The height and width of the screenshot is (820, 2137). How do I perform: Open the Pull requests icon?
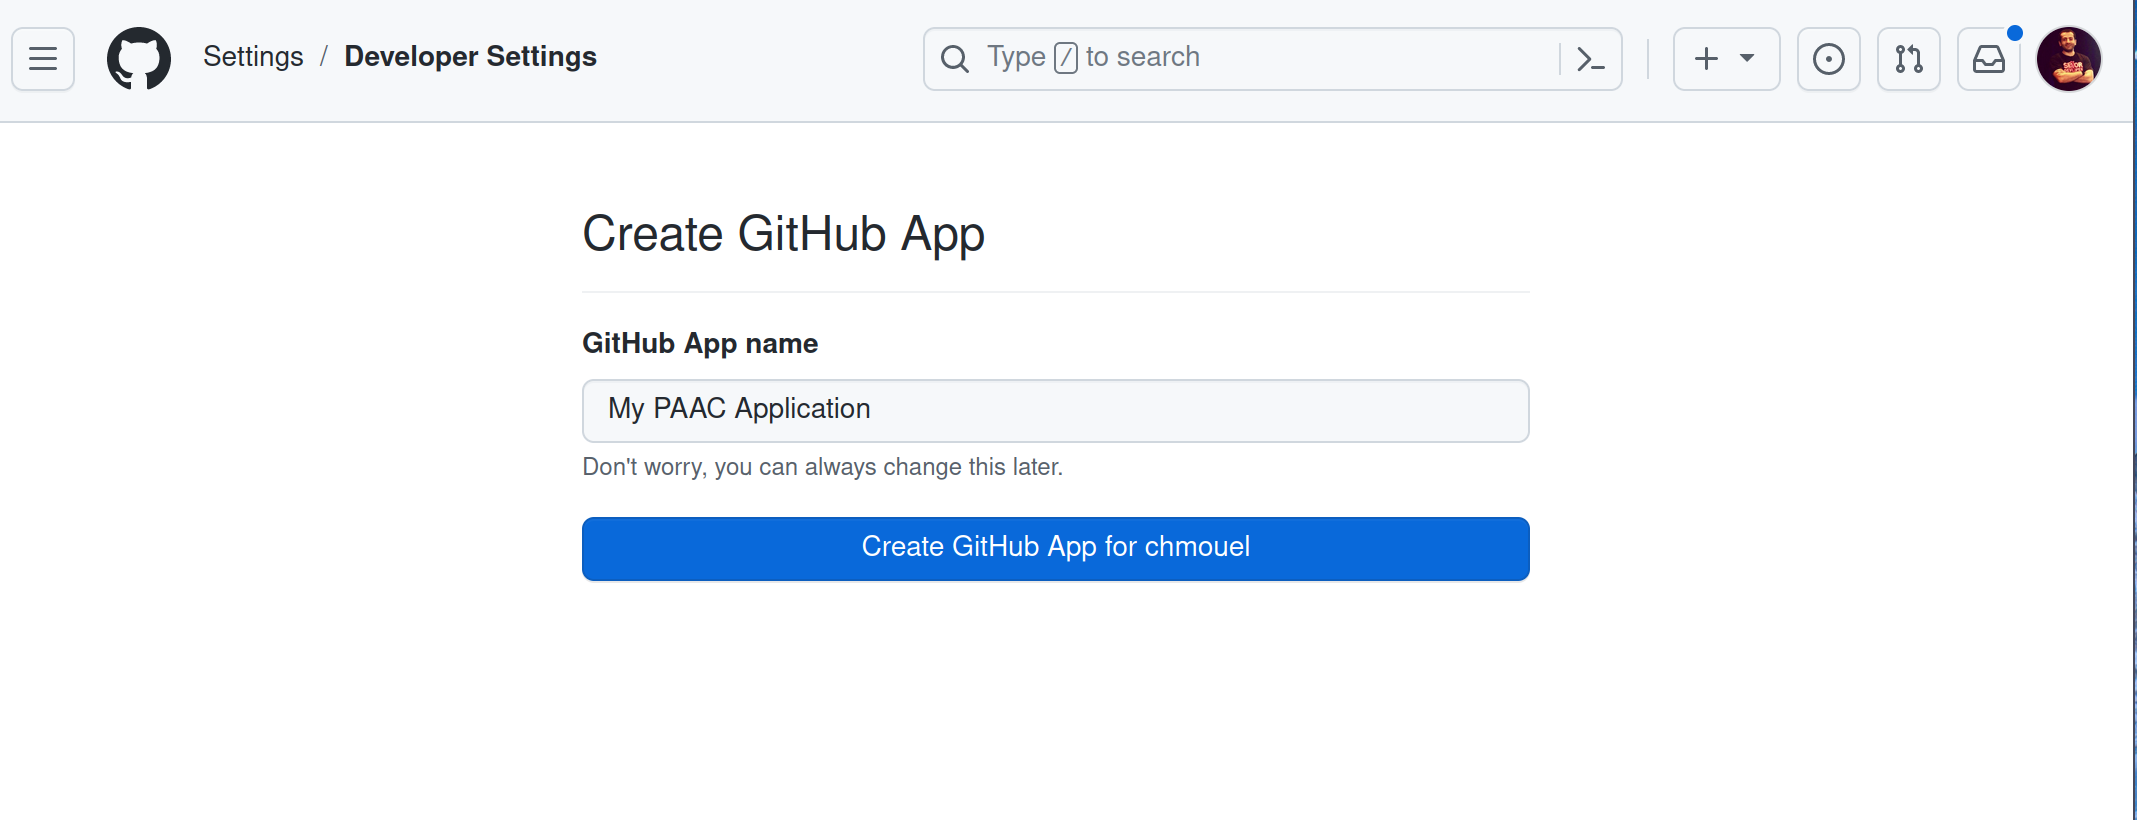click(x=1908, y=59)
